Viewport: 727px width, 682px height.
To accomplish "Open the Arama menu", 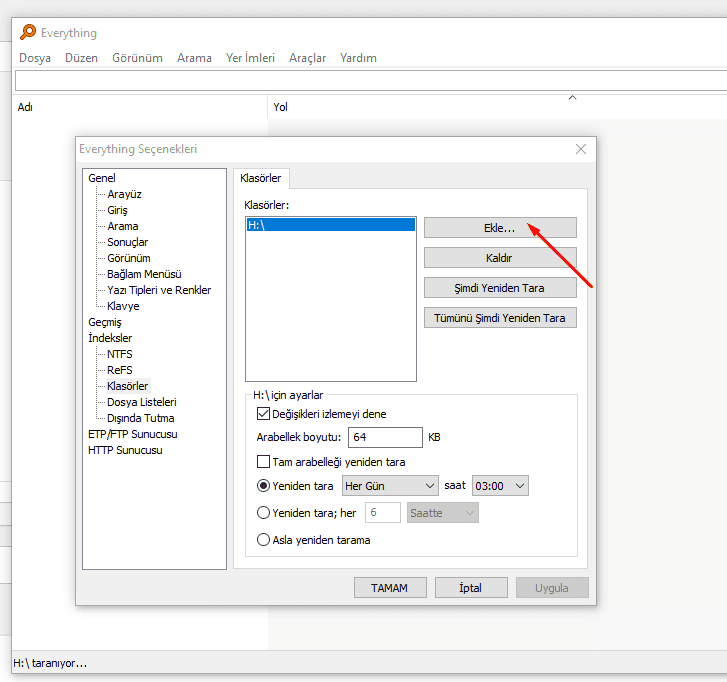I will tap(194, 58).
